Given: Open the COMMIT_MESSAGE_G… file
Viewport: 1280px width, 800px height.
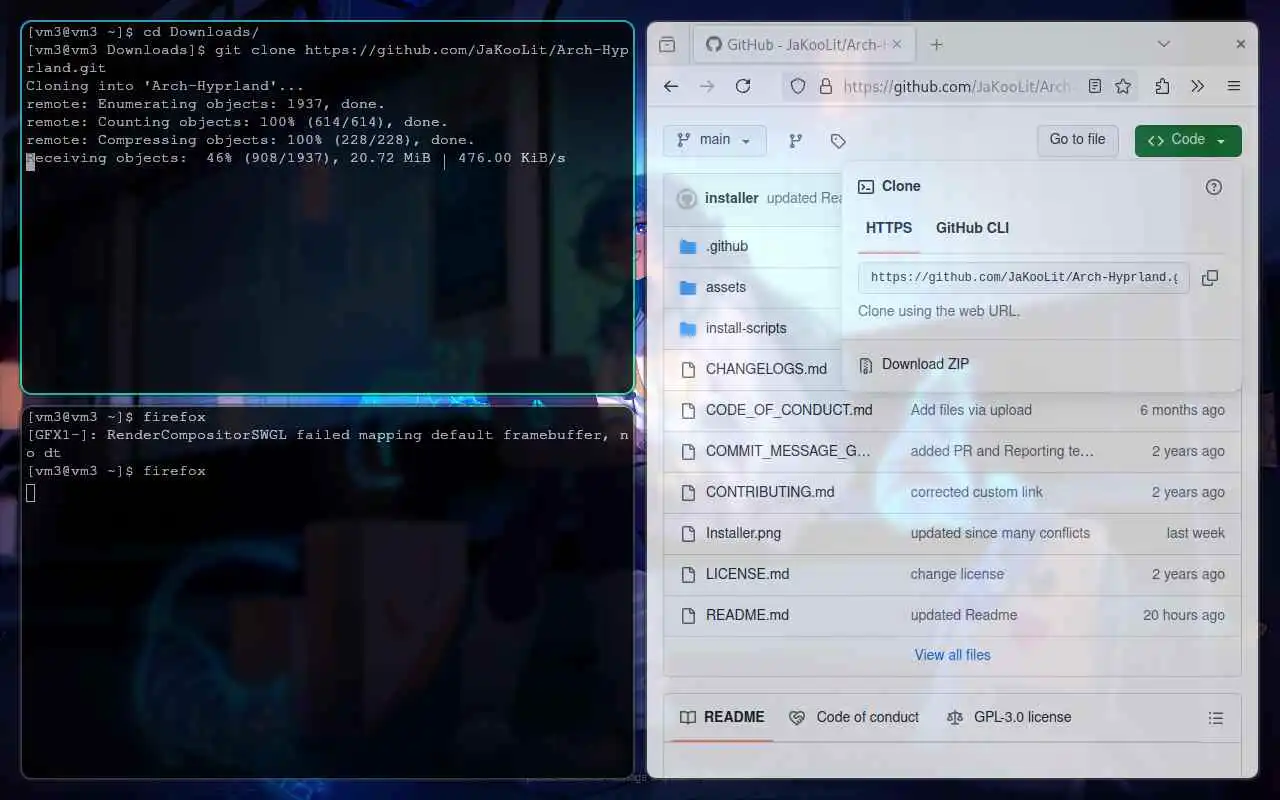Looking at the screenshot, I should click(x=788, y=451).
